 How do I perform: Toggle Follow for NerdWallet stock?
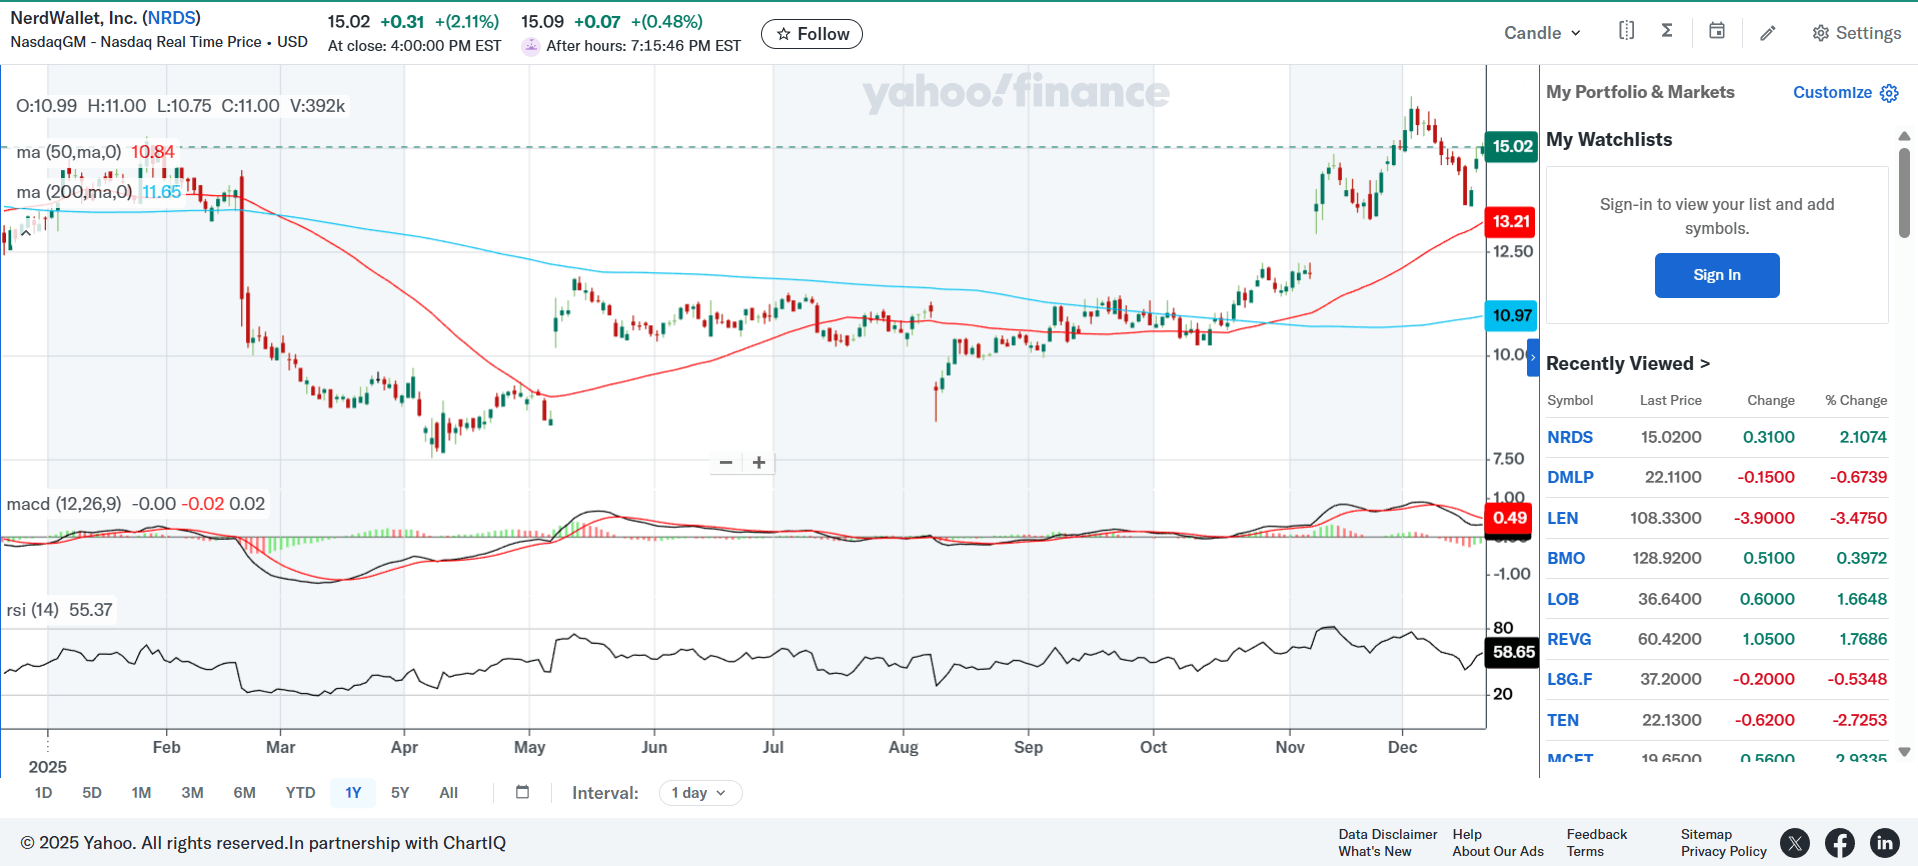(812, 34)
